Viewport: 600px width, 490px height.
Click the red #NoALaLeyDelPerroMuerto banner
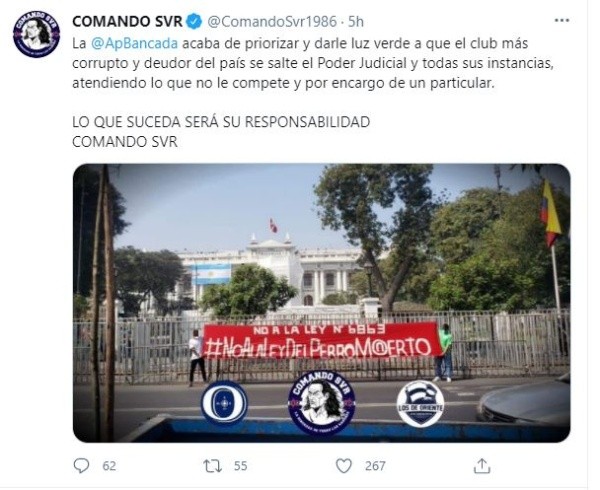(x=322, y=340)
